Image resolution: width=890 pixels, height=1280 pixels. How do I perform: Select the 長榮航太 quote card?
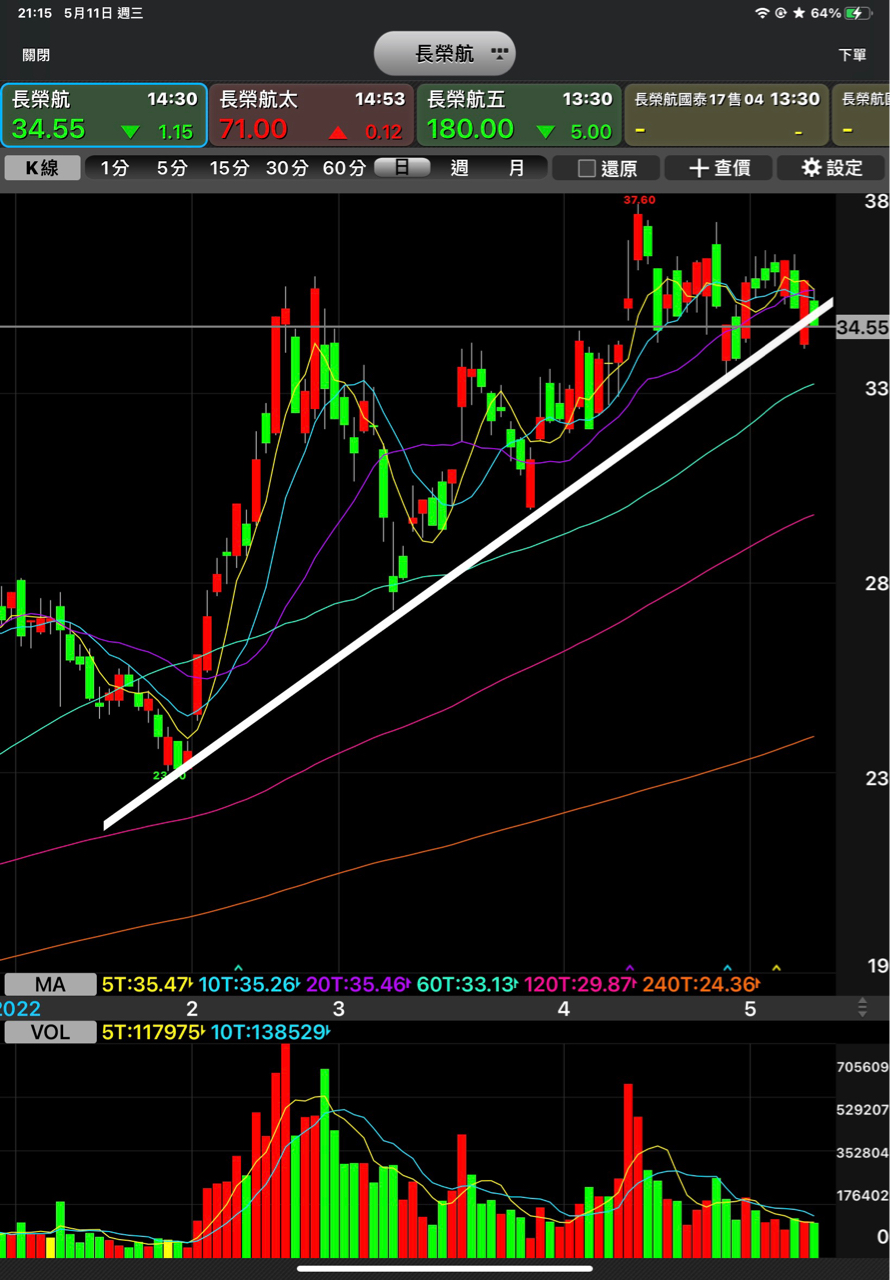point(311,116)
